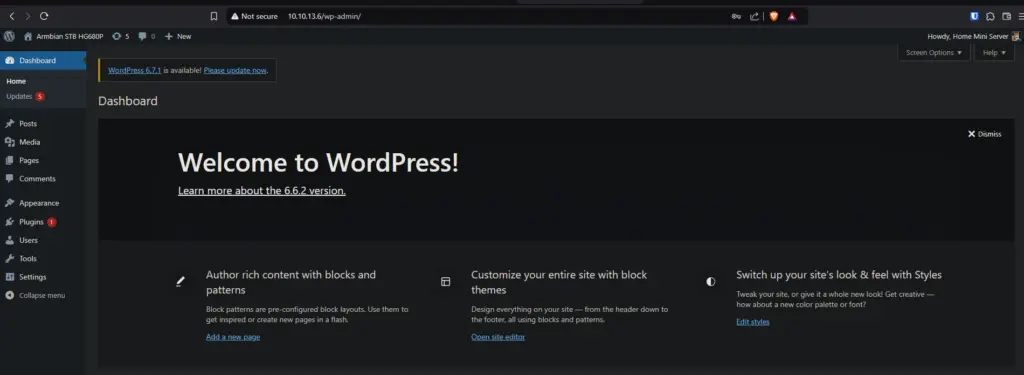The image size is (1024, 375).
Task: Open the Brave Wallet icon
Action: coord(1006,16)
